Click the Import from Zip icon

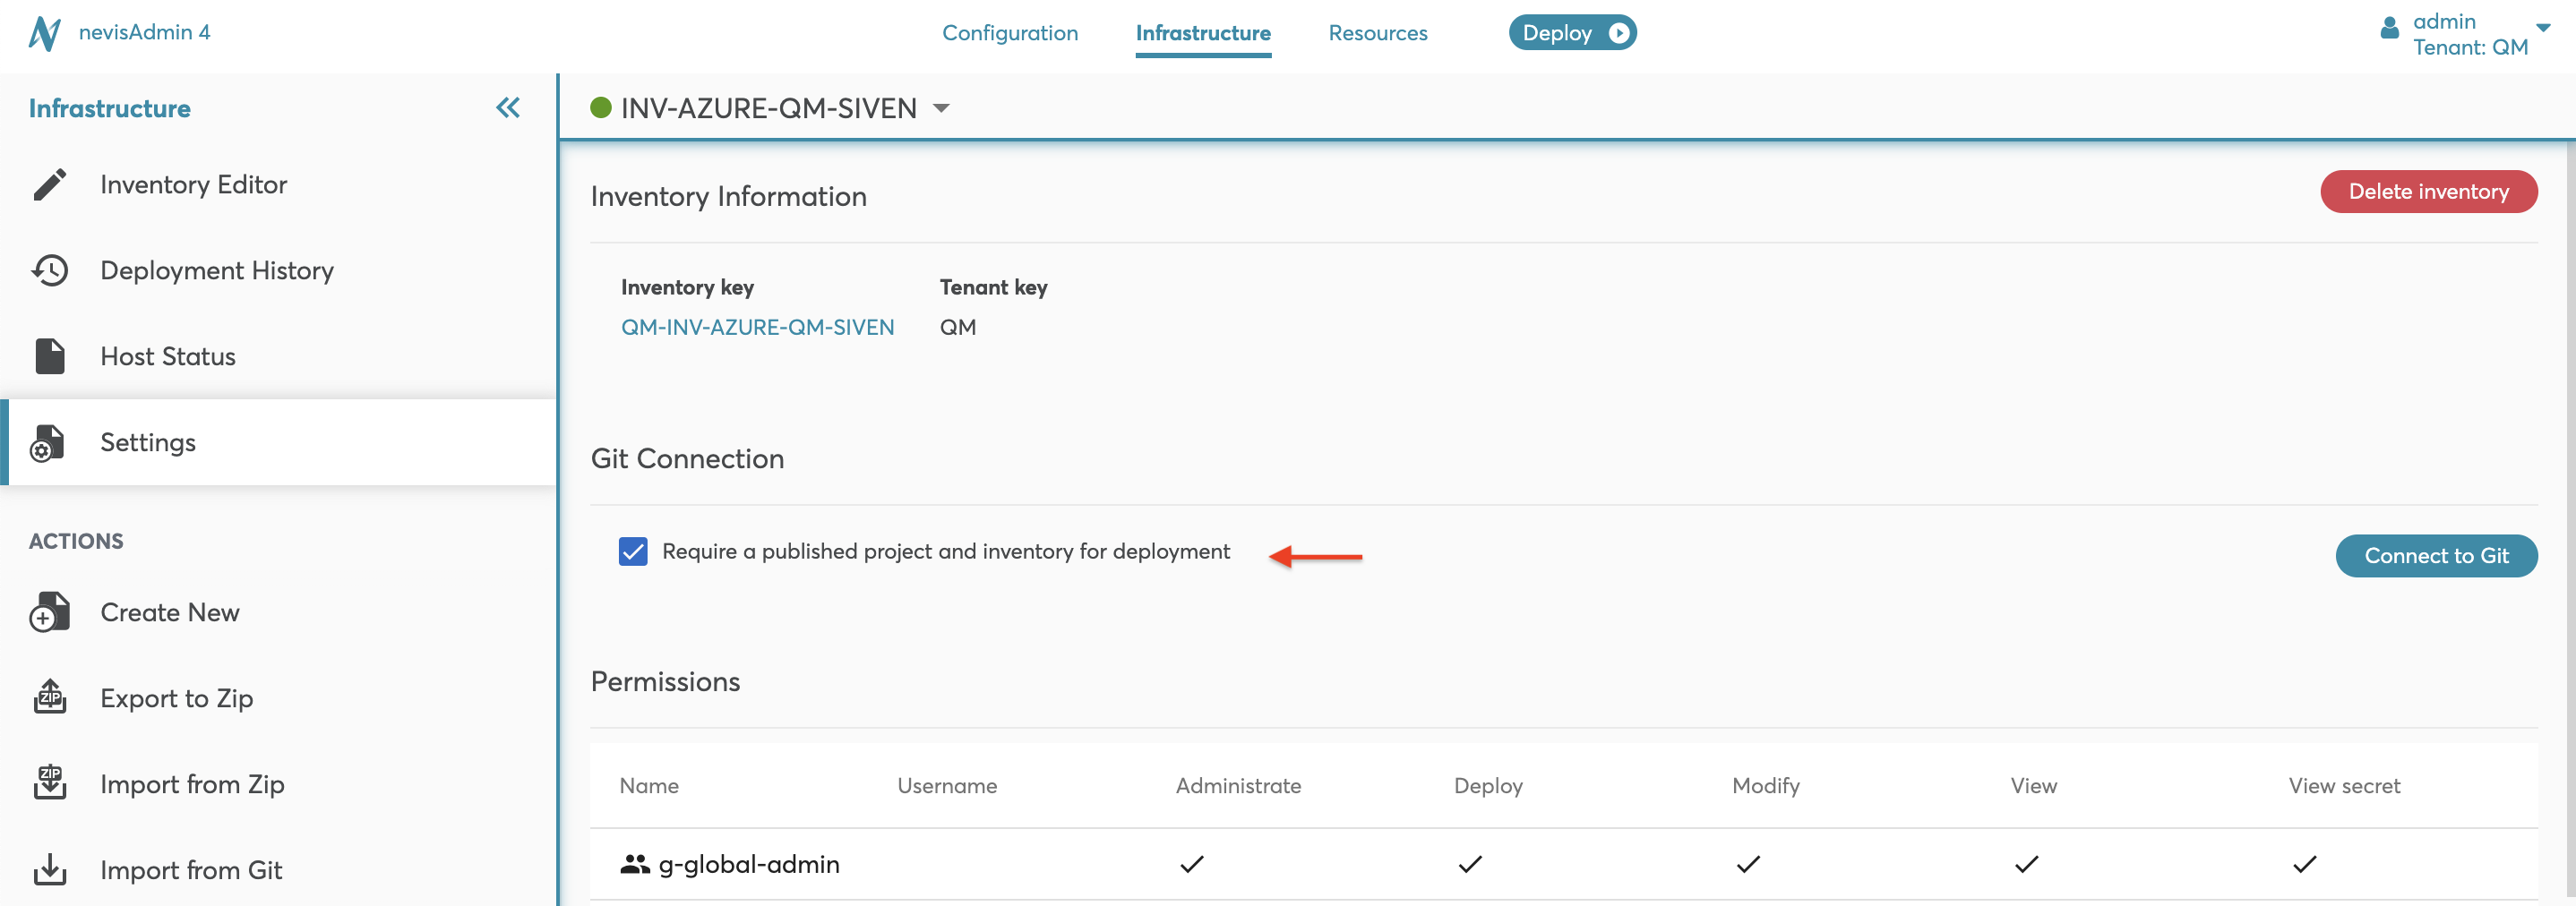pyautogui.click(x=50, y=783)
